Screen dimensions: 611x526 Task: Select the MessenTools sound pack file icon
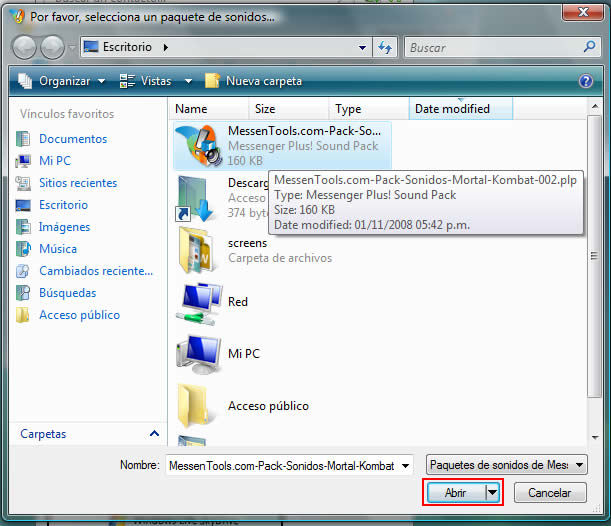click(x=198, y=146)
